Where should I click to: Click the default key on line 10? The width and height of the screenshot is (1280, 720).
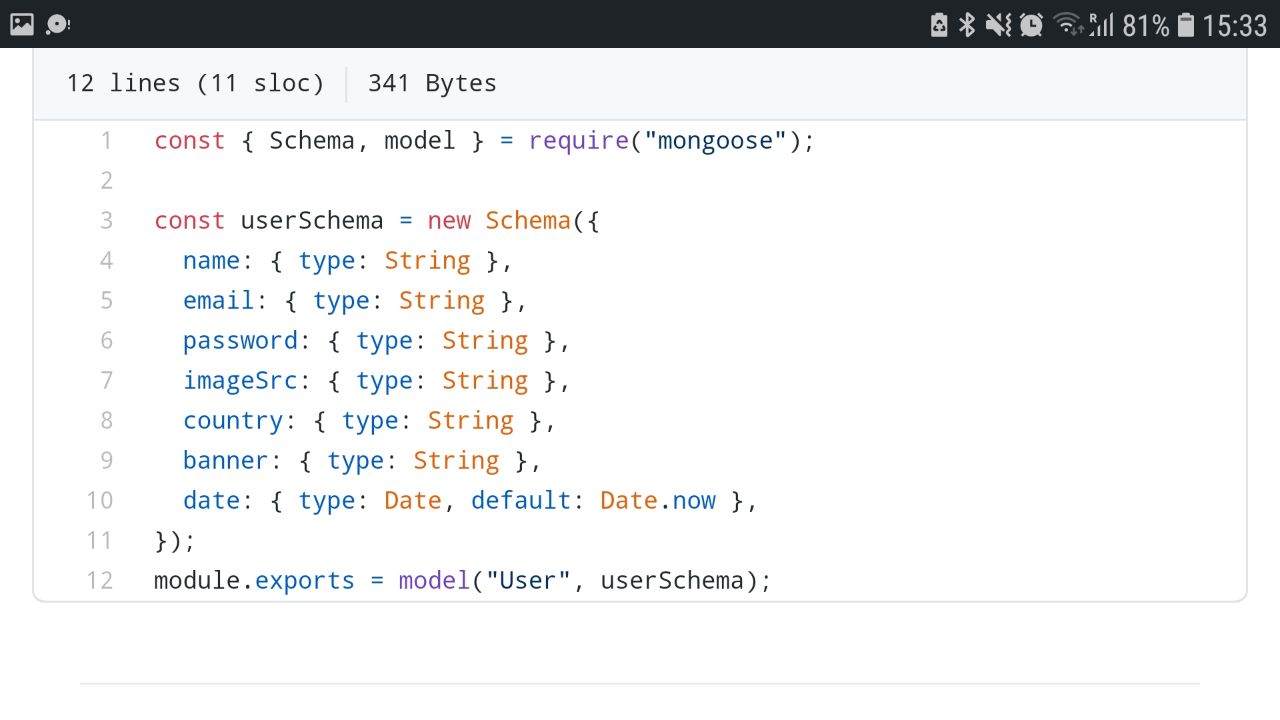(521, 501)
